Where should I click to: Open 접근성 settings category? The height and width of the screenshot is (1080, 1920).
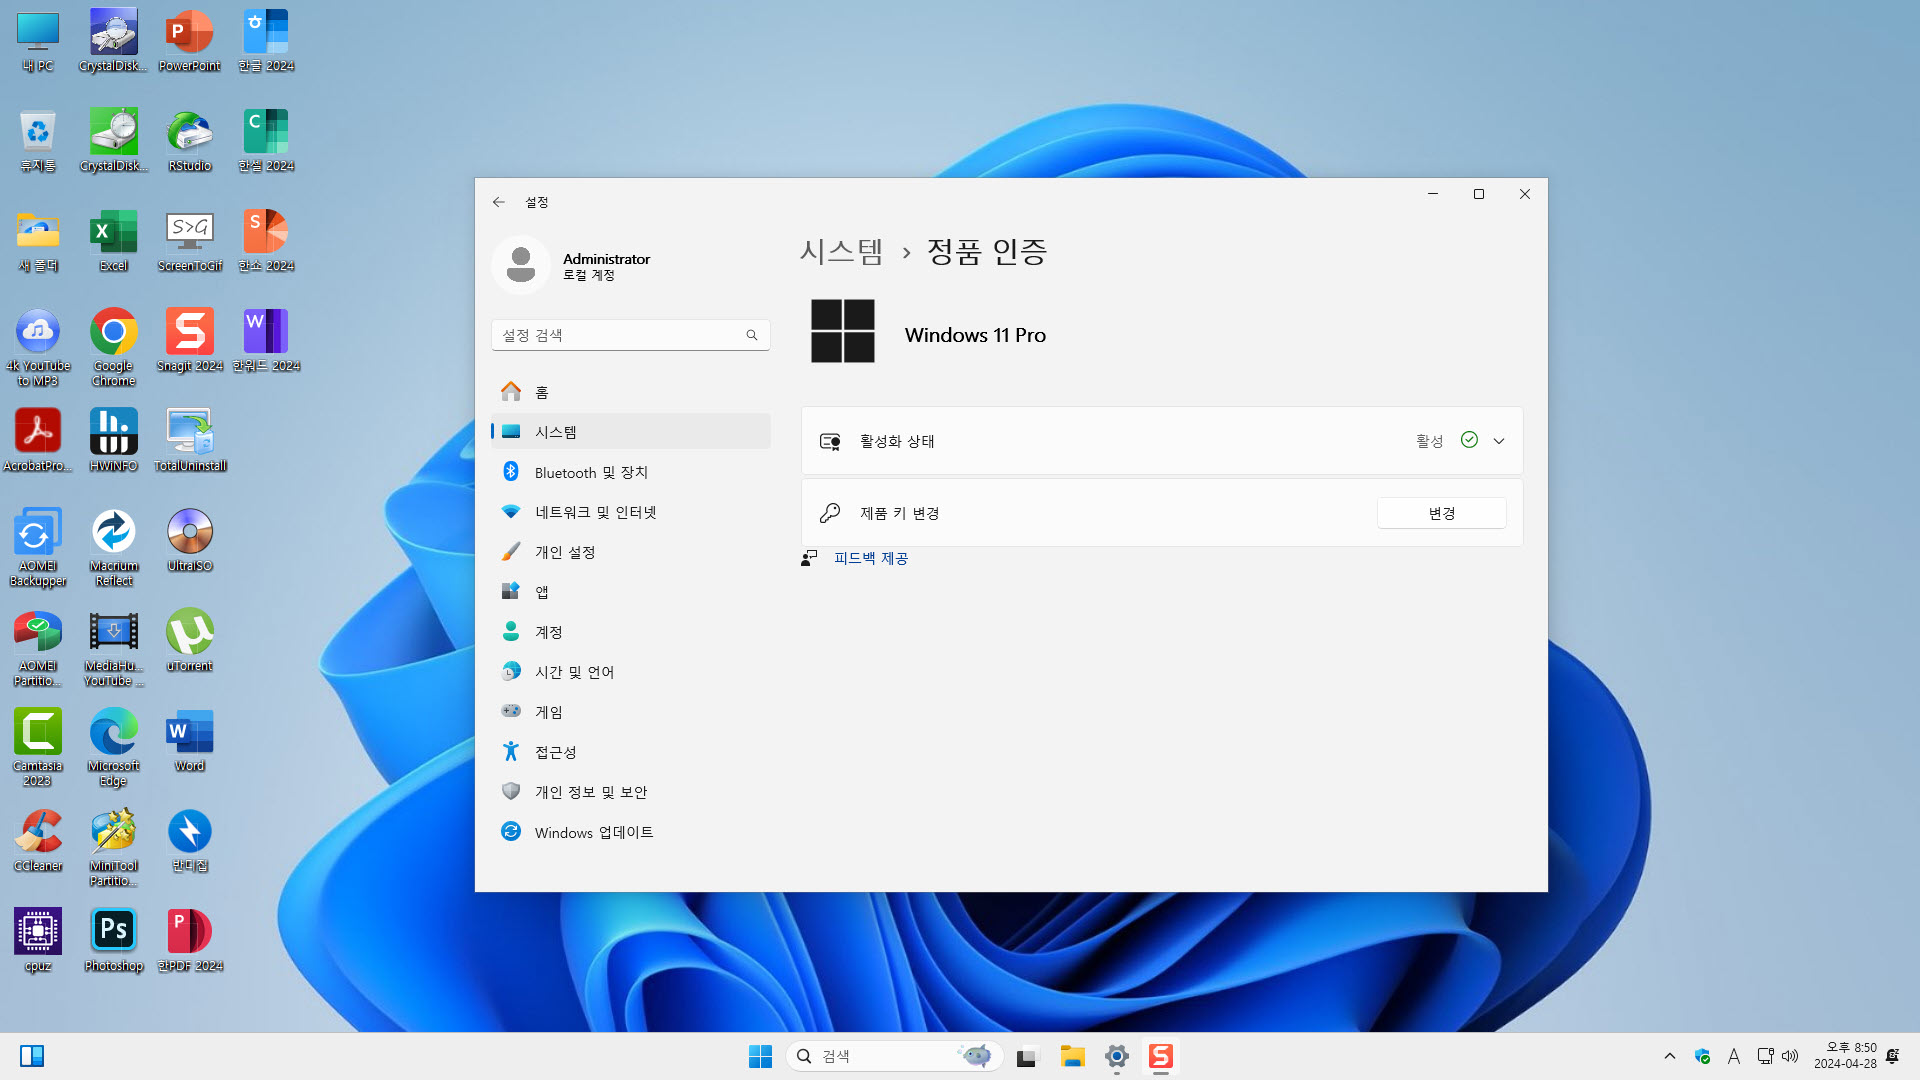point(631,752)
